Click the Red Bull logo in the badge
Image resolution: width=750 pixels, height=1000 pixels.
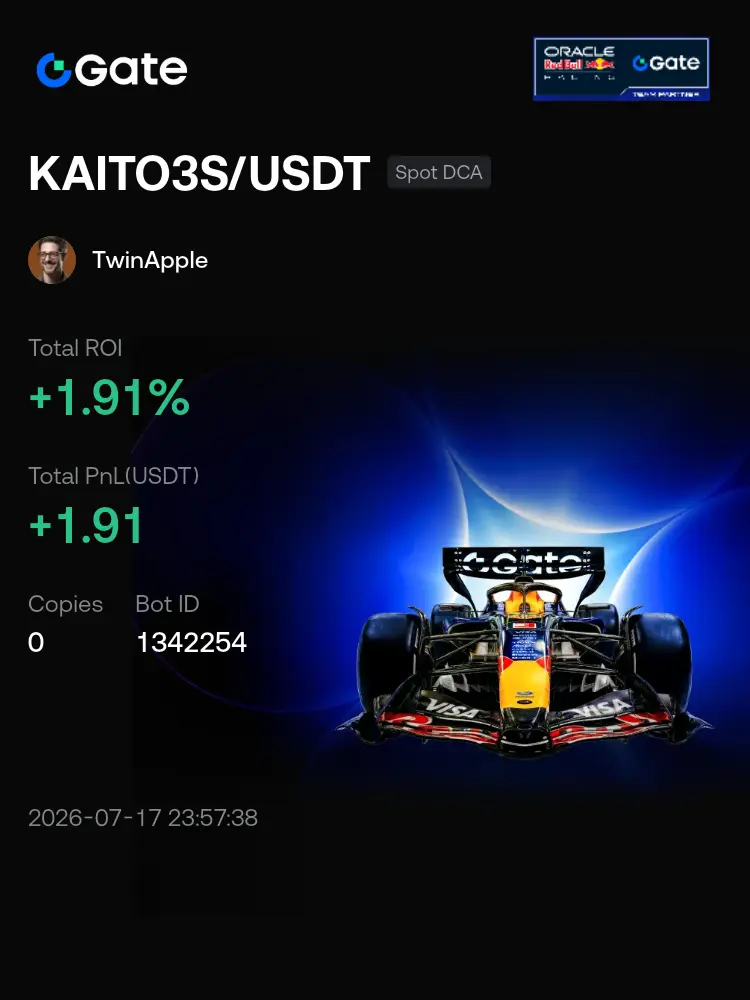[x=579, y=64]
